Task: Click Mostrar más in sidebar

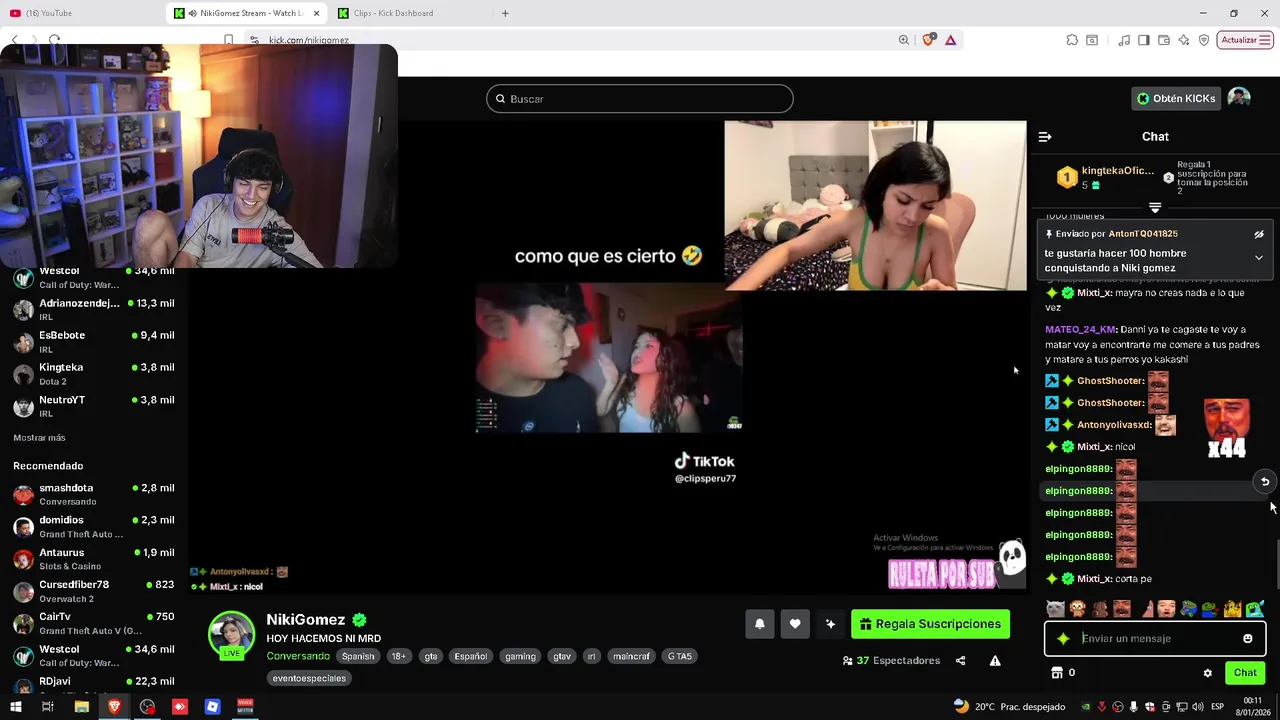Action: 39,438
